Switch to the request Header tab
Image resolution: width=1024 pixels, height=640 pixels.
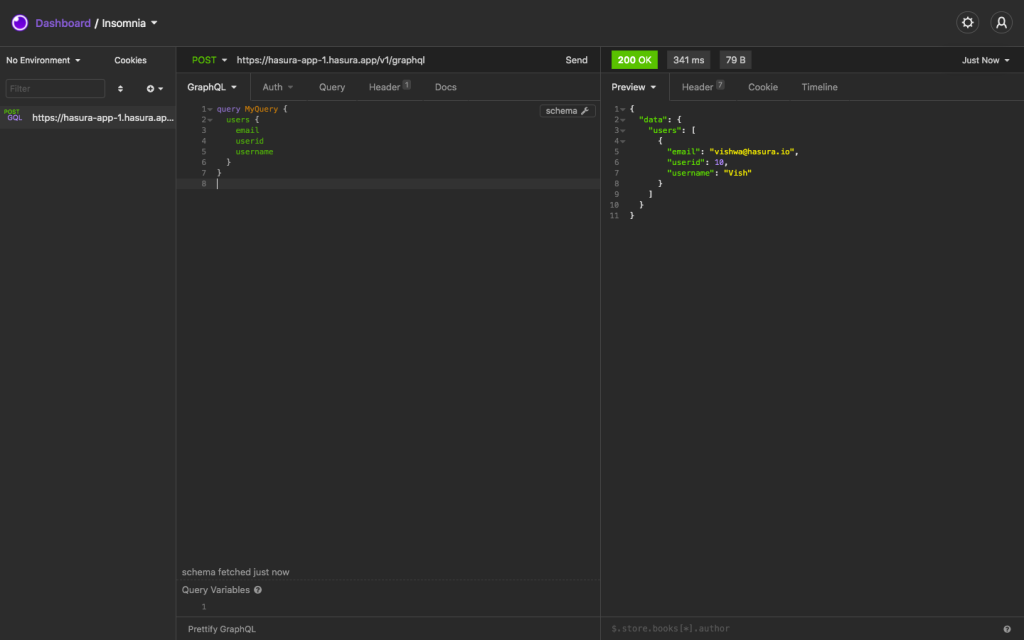pyautogui.click(x=389, y=87)
